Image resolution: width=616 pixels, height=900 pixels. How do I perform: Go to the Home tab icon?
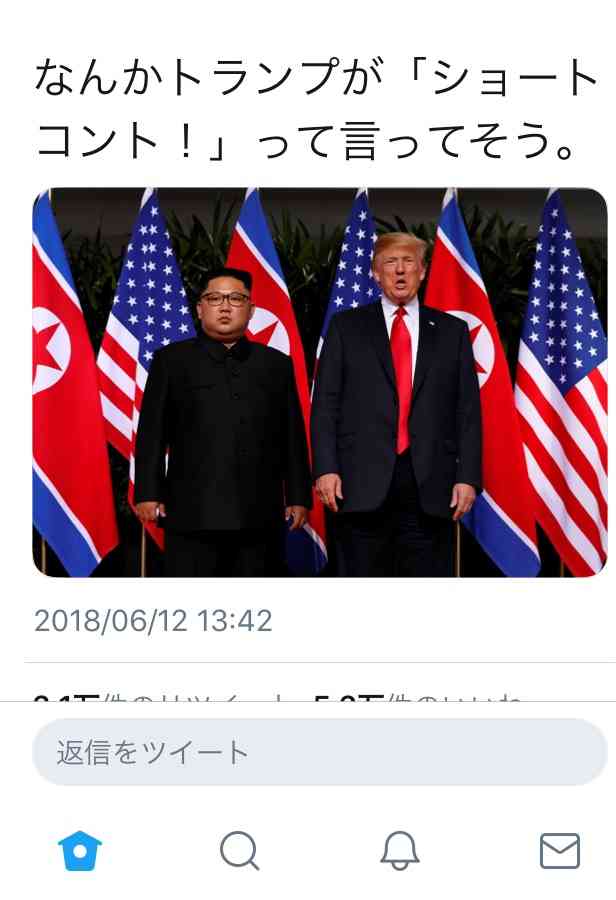[x=80, y=851]
